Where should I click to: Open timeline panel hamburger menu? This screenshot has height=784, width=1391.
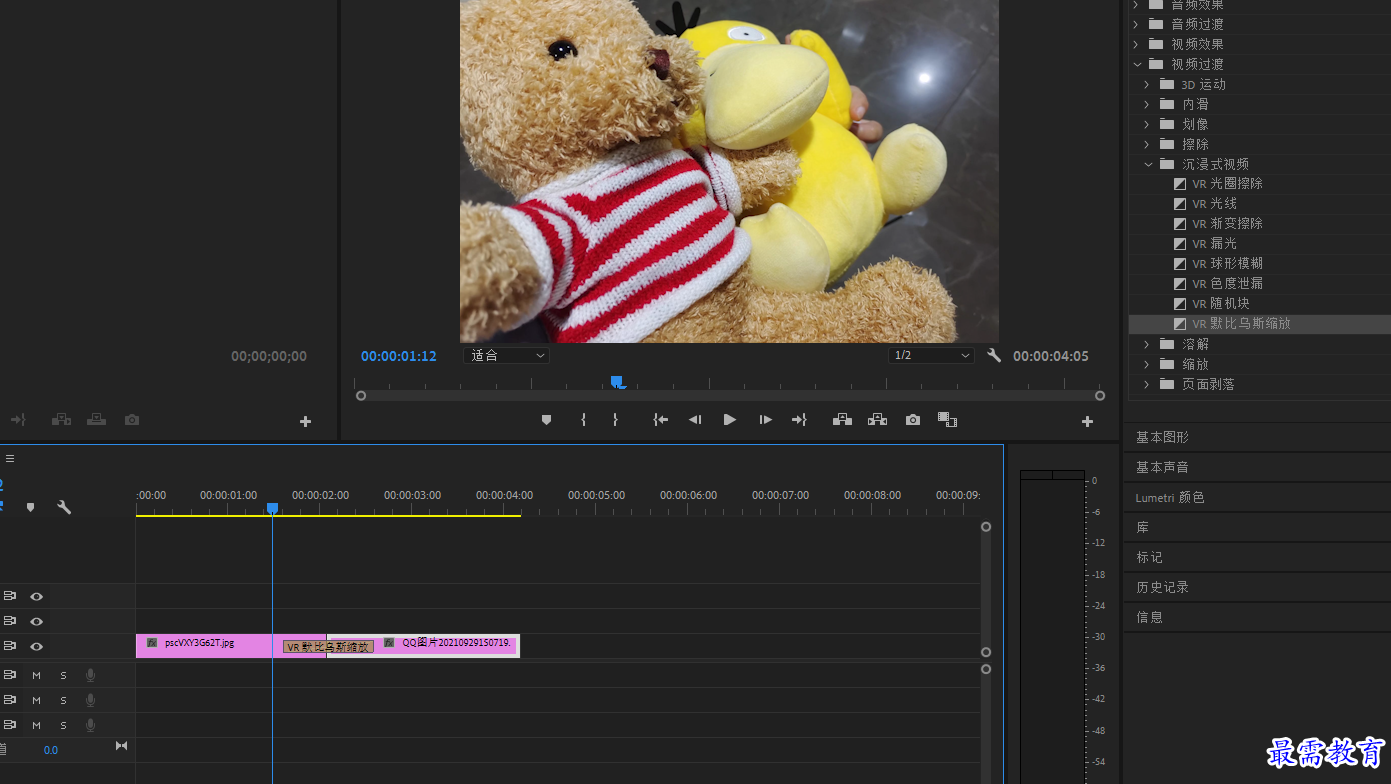(x=10, y=458)
